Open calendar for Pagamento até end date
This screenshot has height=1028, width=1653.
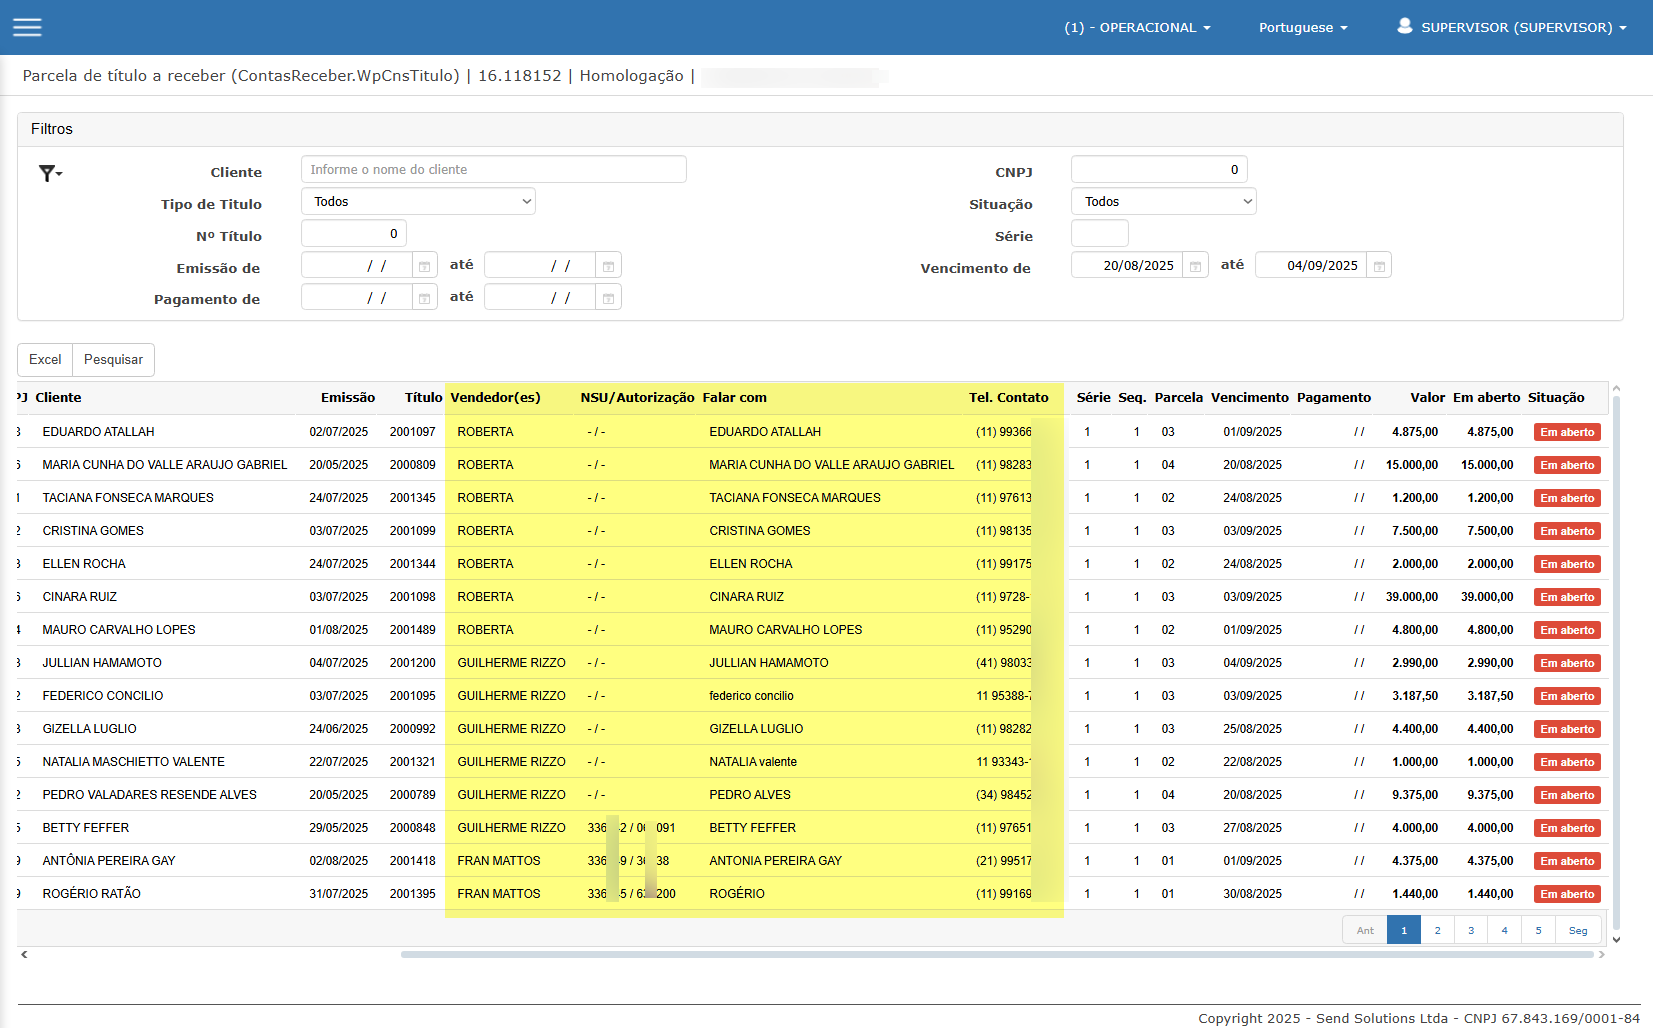[608, 298]
